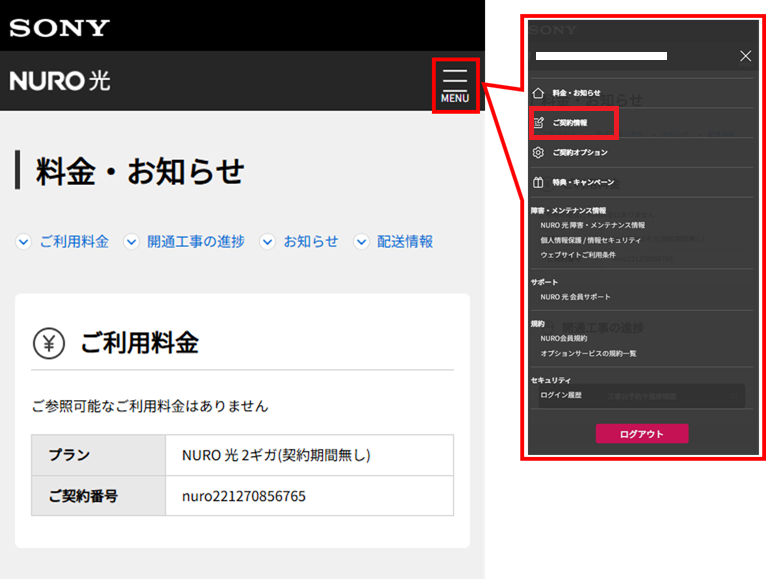
Task: Click the edit icon beside ご契約情報
Action: pyautogui.click(x=538, y=123)
